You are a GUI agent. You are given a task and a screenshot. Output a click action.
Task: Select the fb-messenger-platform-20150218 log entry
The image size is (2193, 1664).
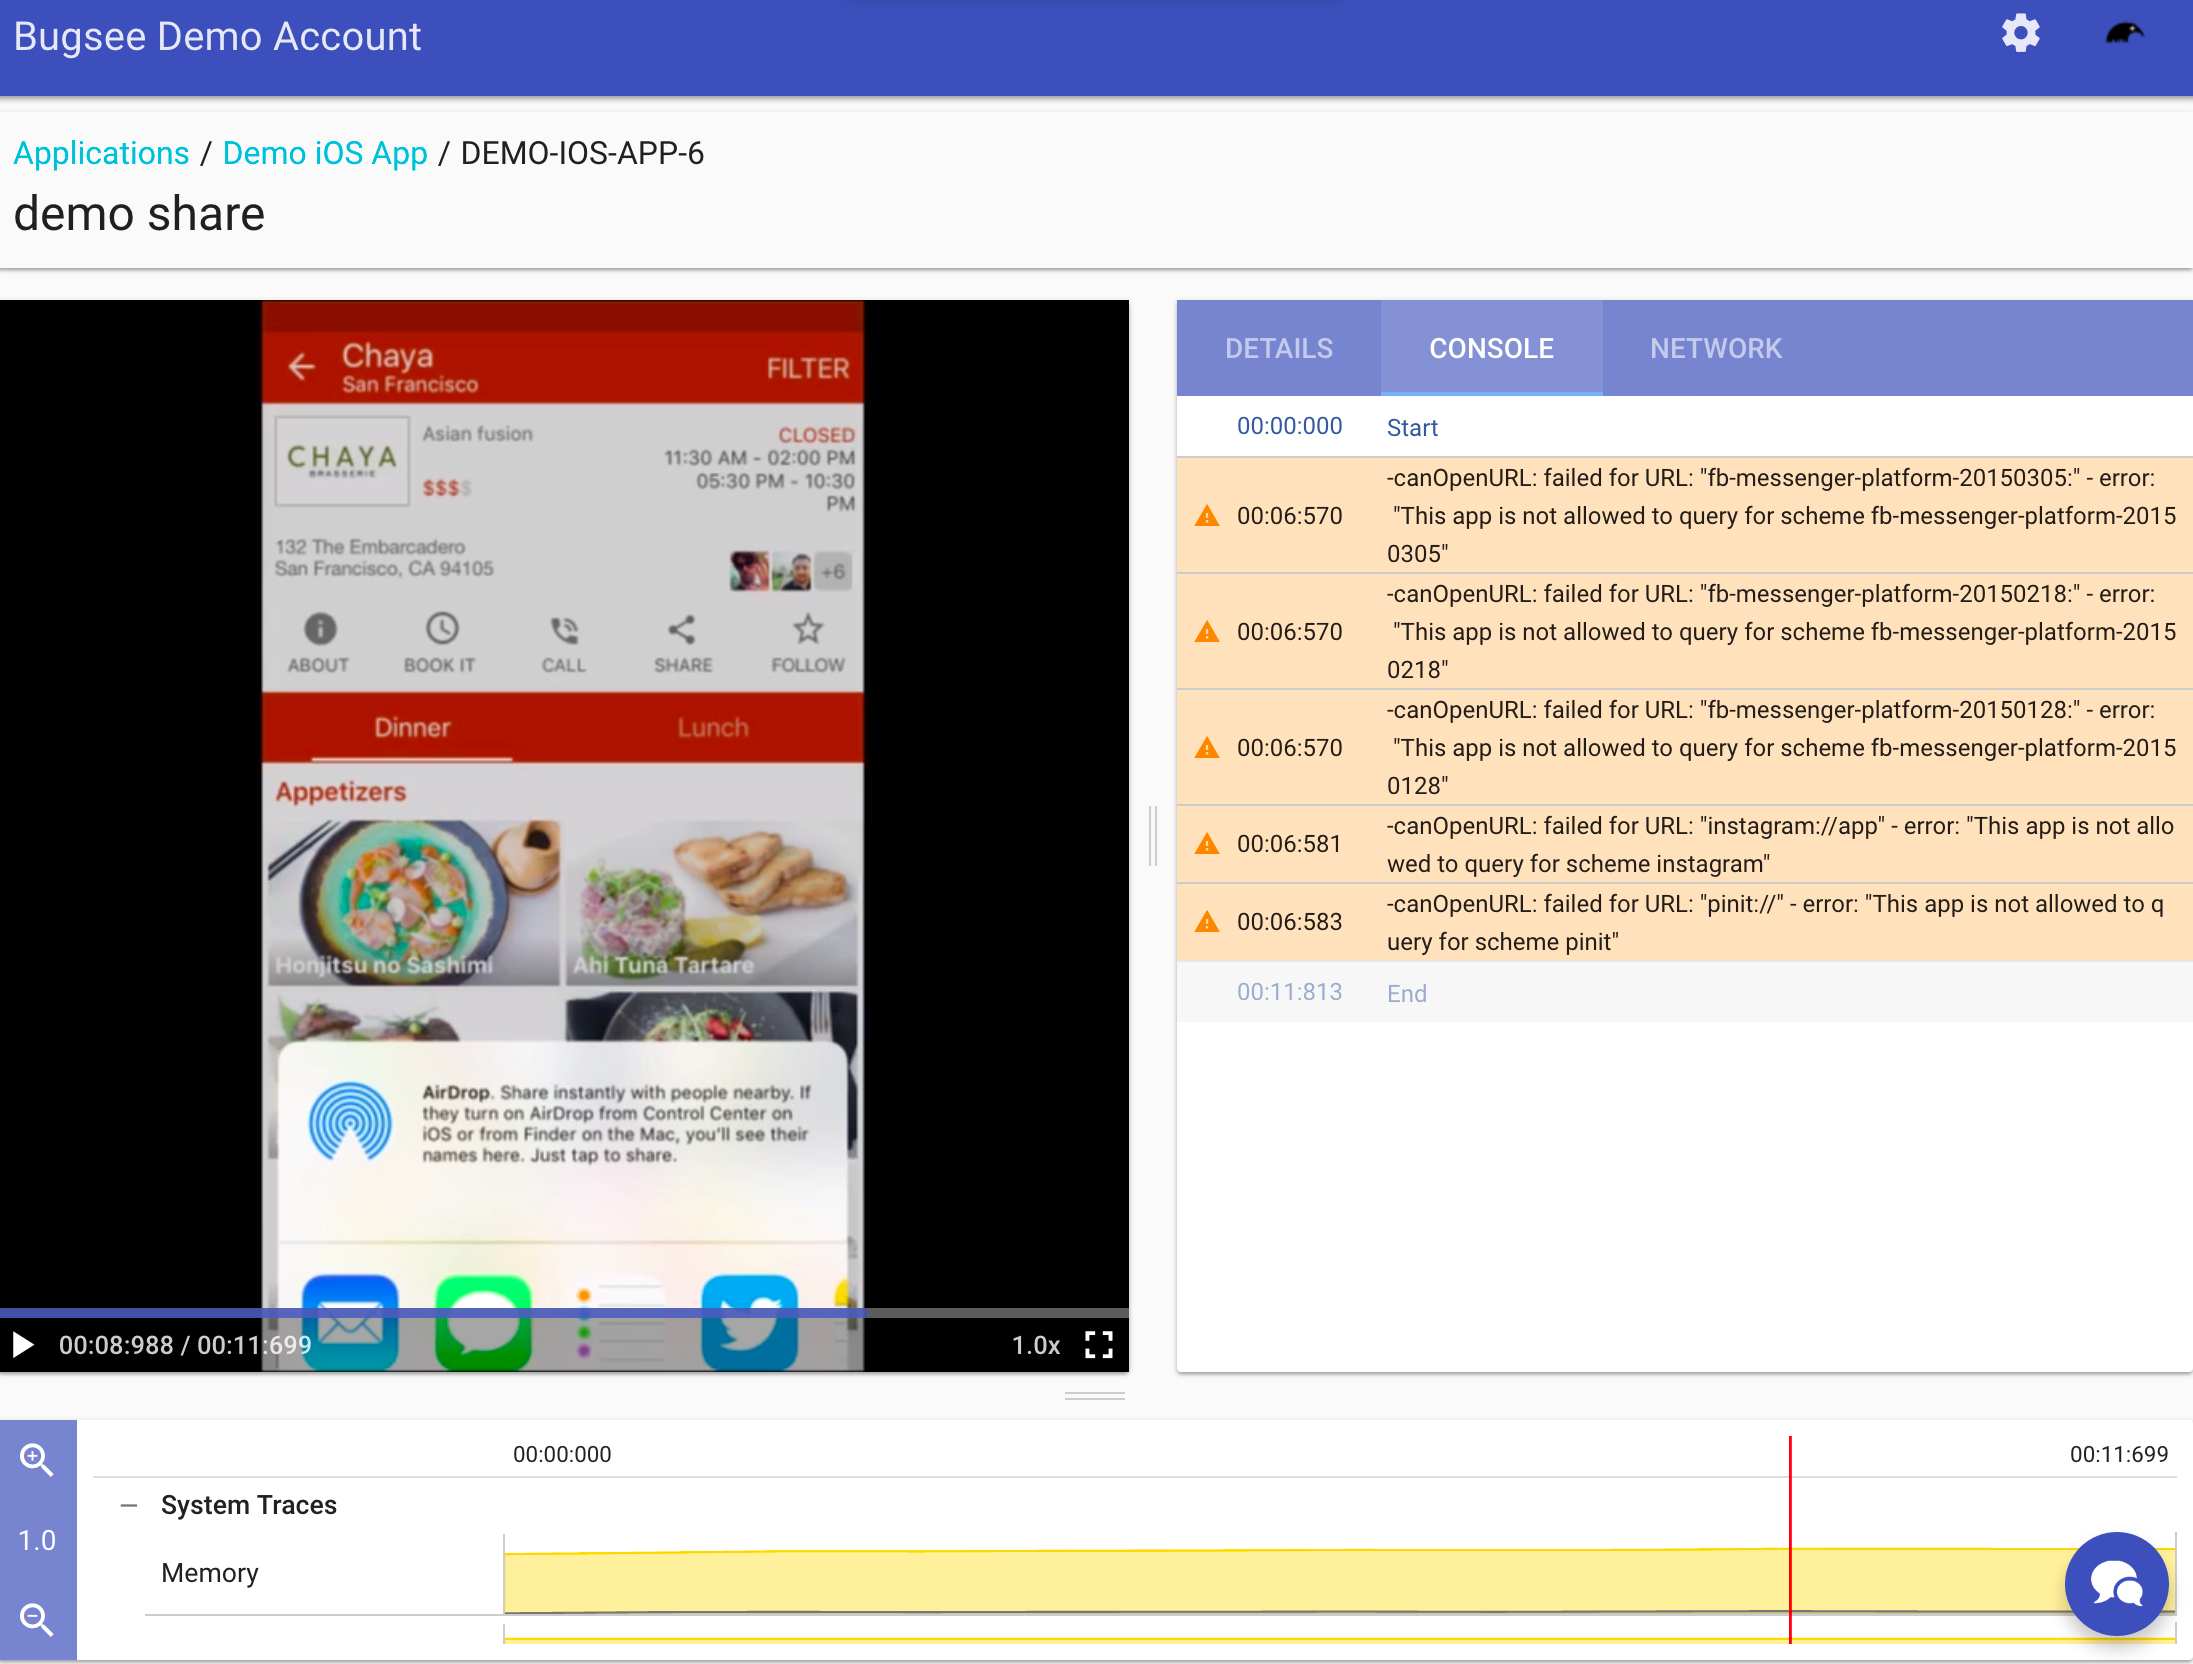(1685, 631)
